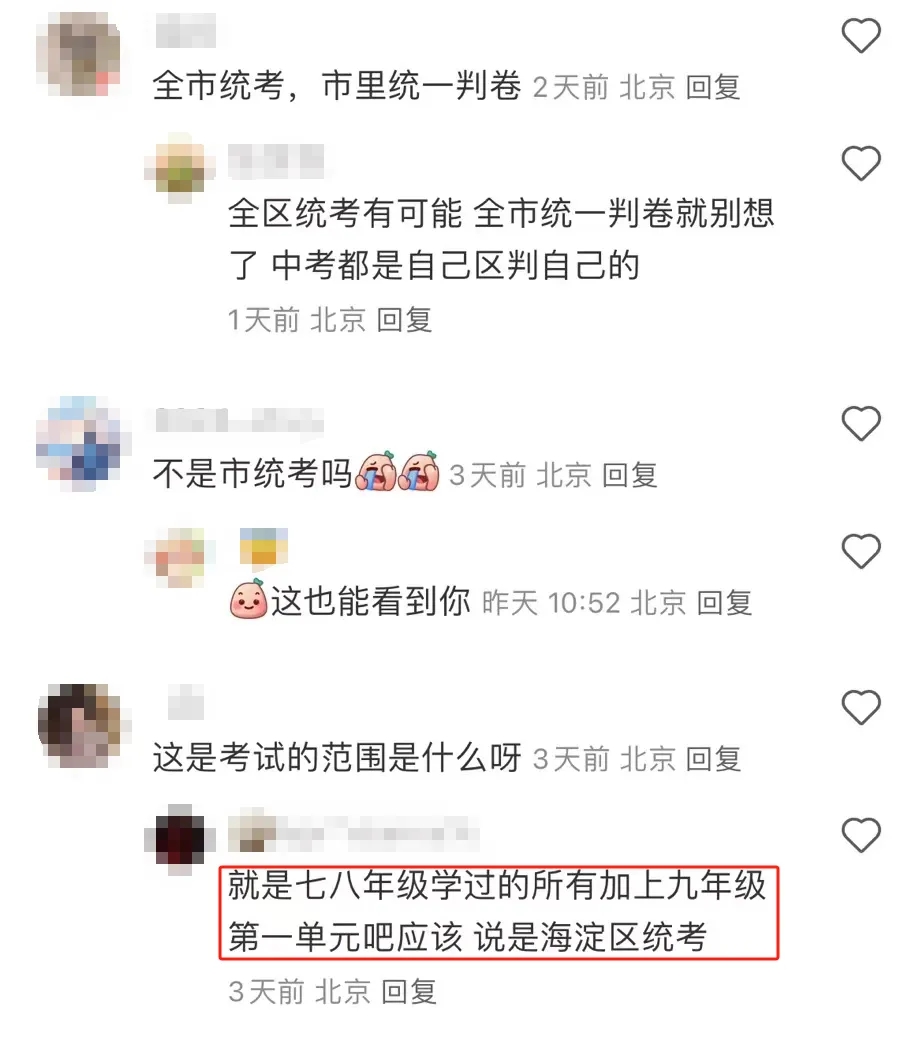Like the comment '全市统考，市里统一判卷'
This screenshot has width=923, height=1044.
861,35
